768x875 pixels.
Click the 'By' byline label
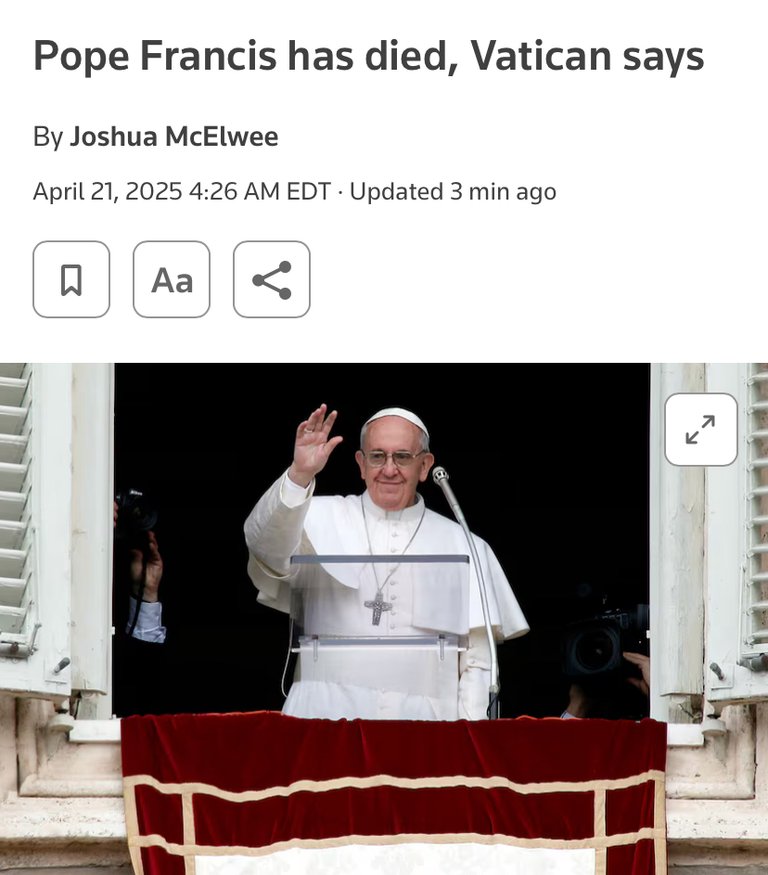[x=48, y=137]
